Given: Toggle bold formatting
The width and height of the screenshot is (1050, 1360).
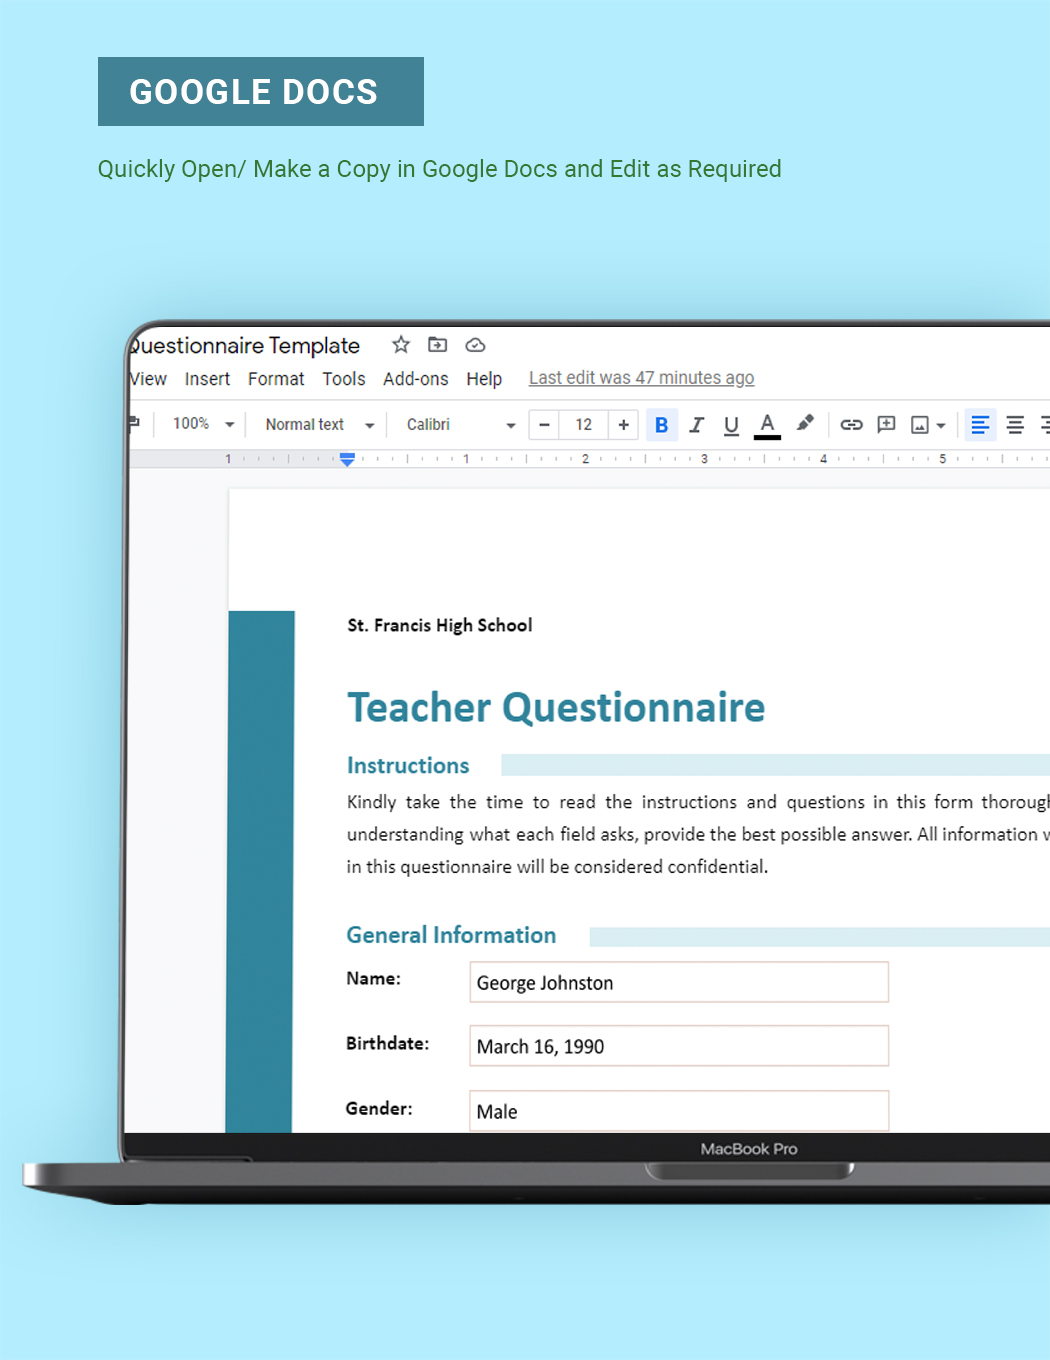Looking at the screenshot, I should (x=661, y=424).
